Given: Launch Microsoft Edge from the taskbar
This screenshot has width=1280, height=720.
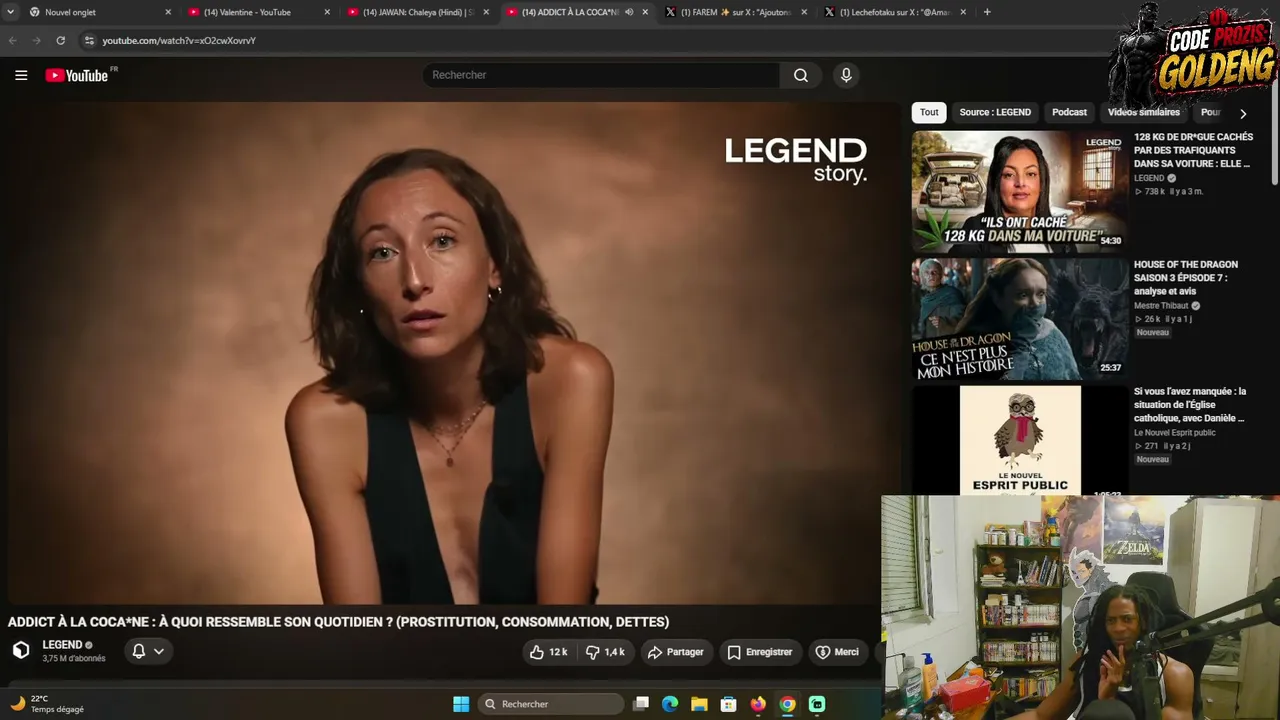Looking at the screenshot, I should point(670,704).
